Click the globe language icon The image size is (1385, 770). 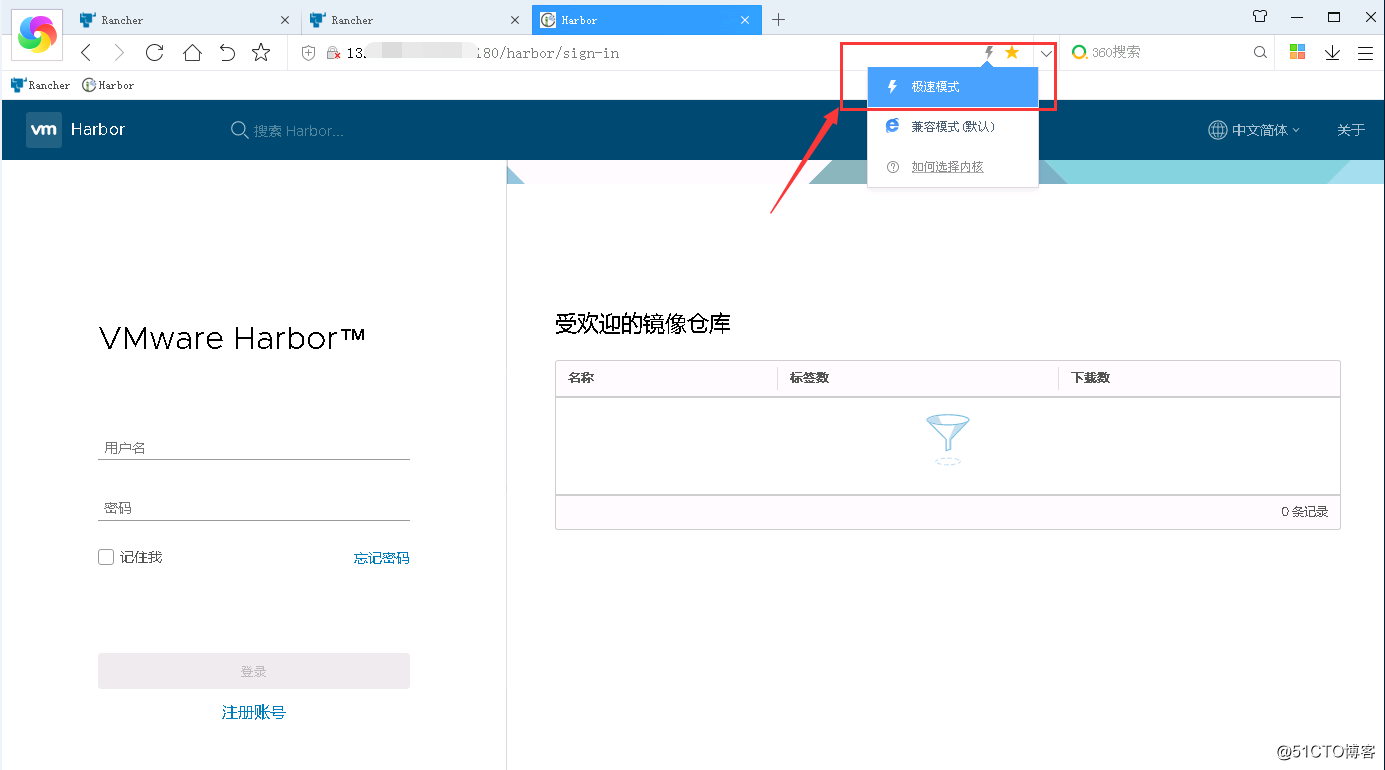pyautogui.click(x=1217, y=130)
